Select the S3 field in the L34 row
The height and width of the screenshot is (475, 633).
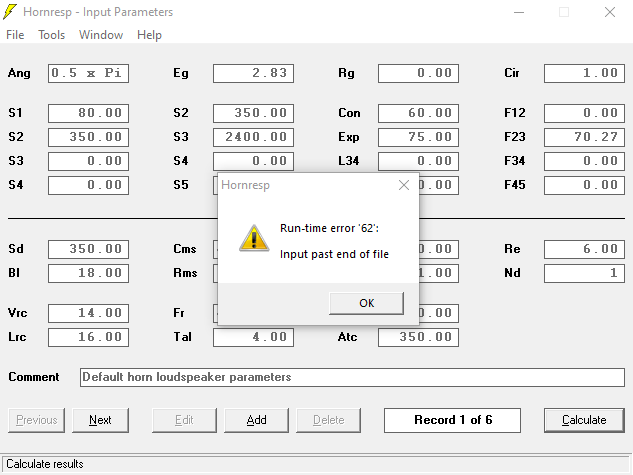pos(88,161)
